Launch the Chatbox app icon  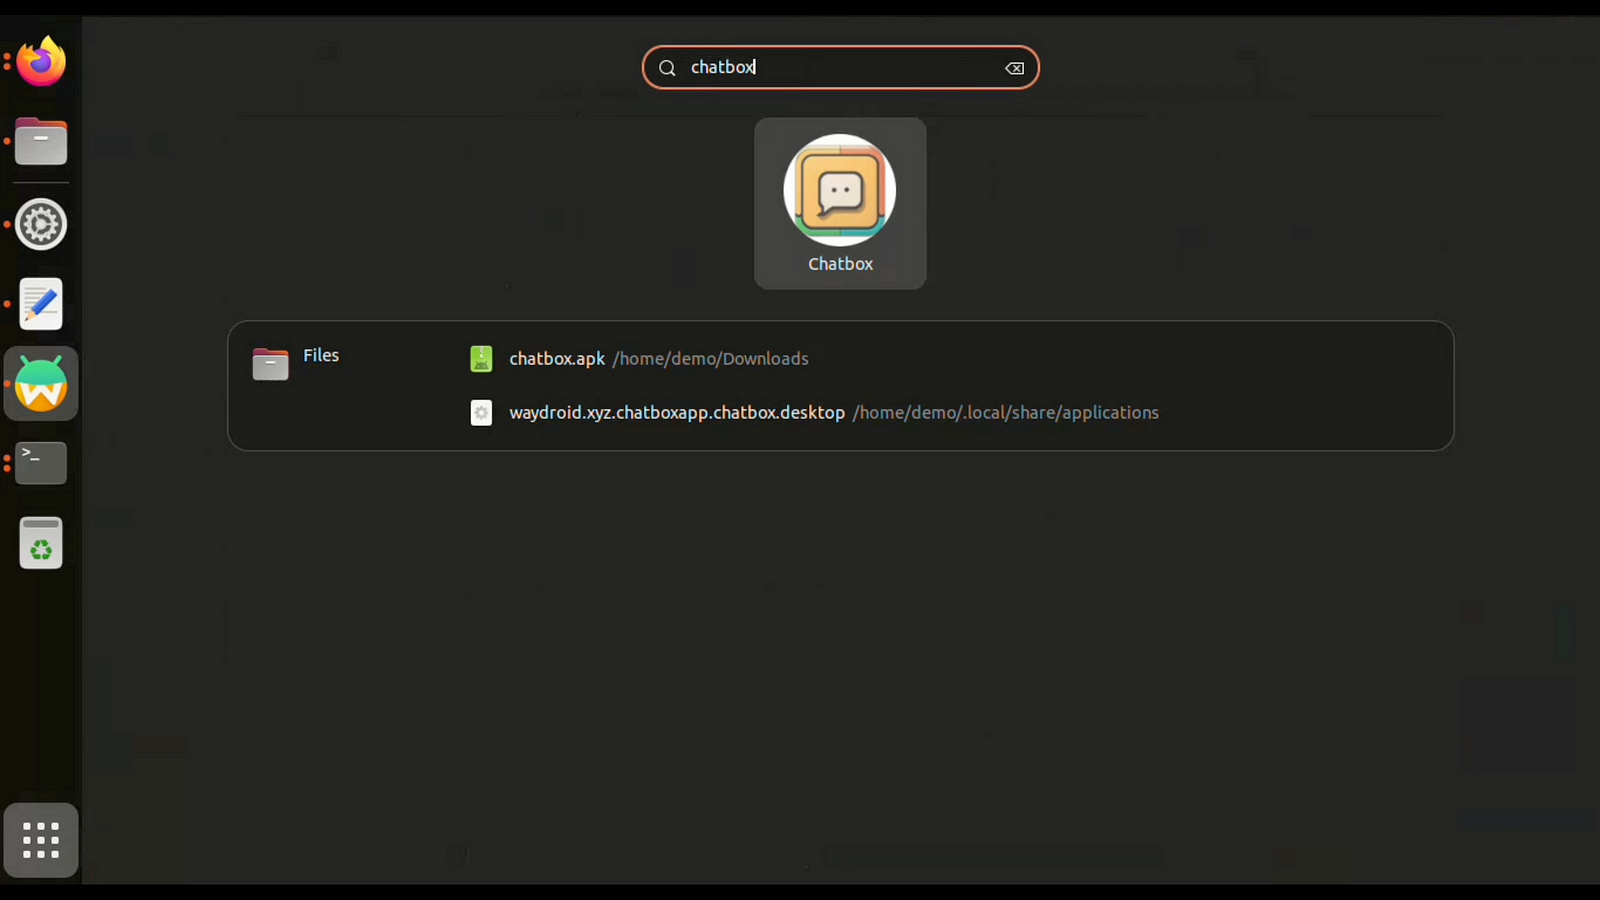click(839, 191)
